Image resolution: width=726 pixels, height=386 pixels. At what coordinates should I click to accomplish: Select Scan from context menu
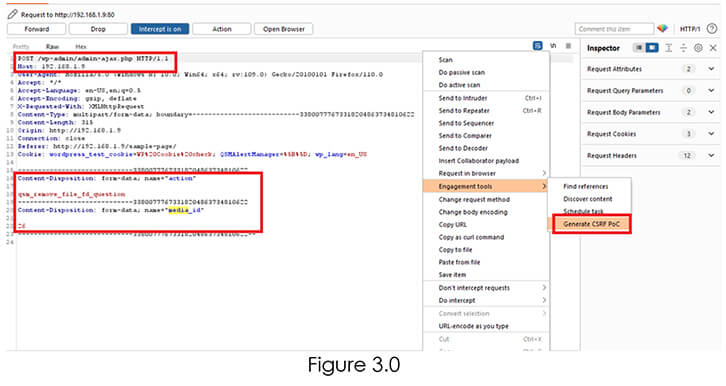click(x=486, y=60)
